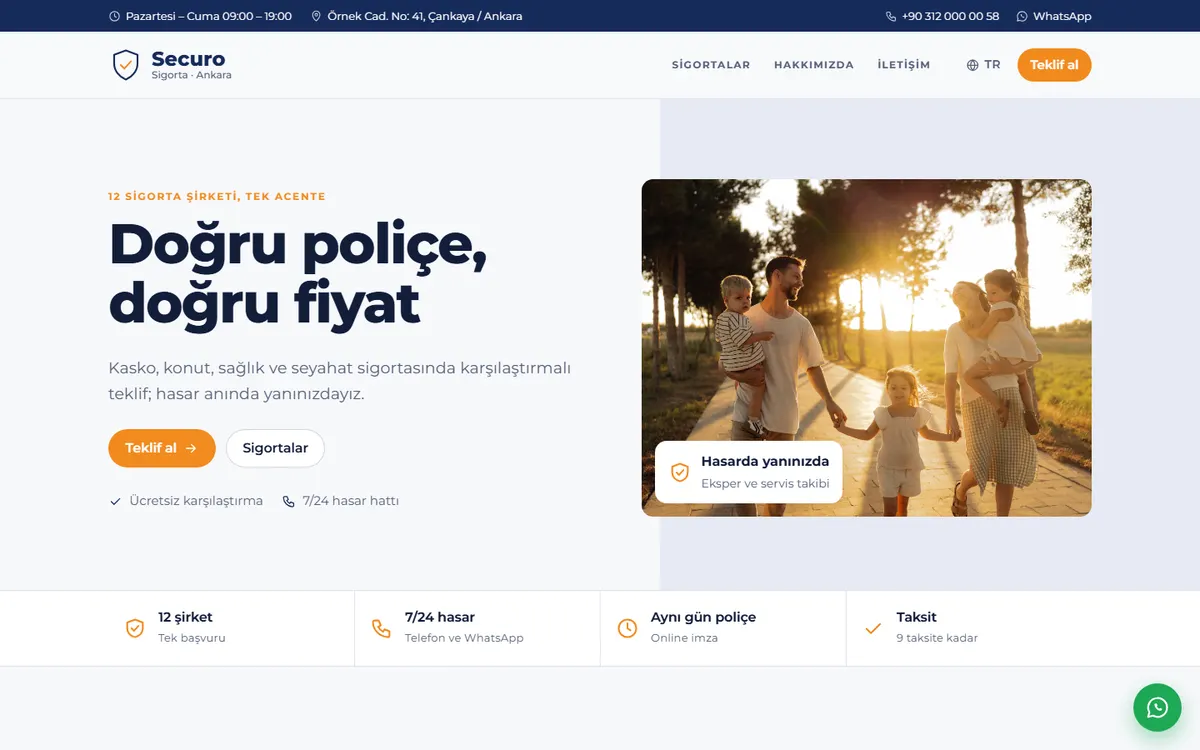
Task: Click the Ücretsiz karşılaştırma text
Action: 196,501
